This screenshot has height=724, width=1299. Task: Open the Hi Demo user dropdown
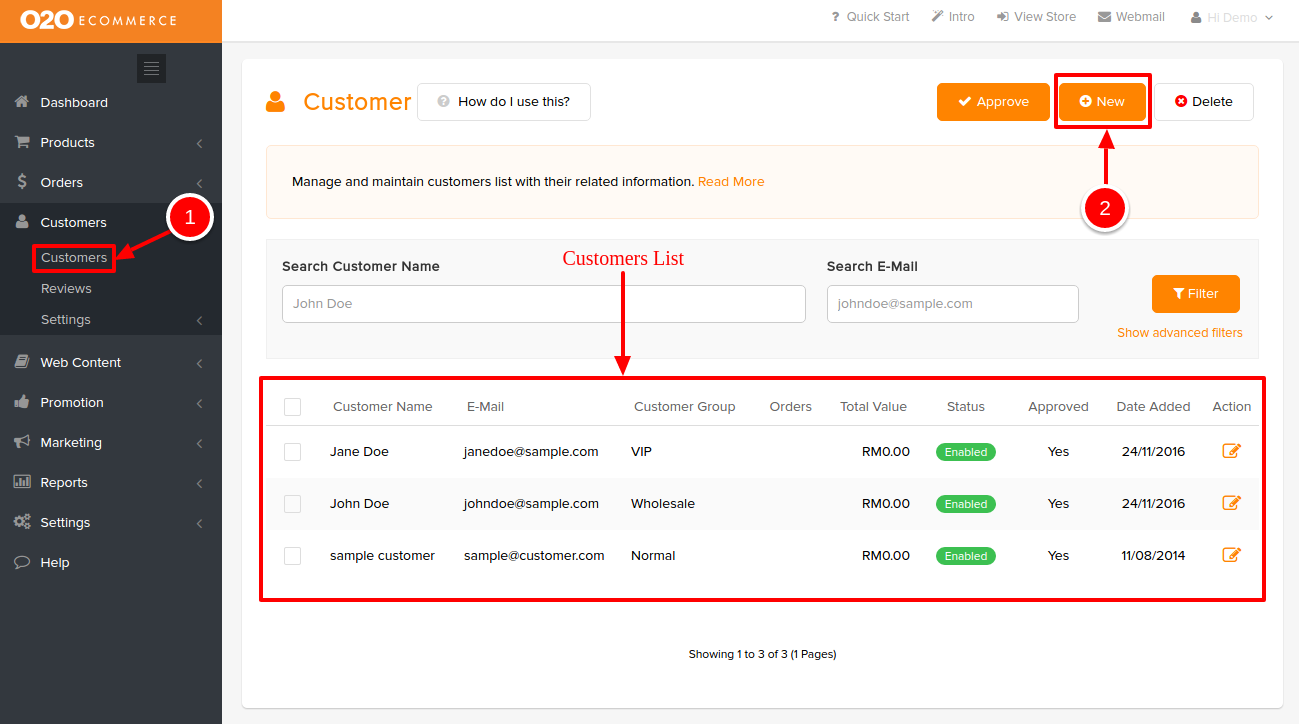tap(1232, 17)
